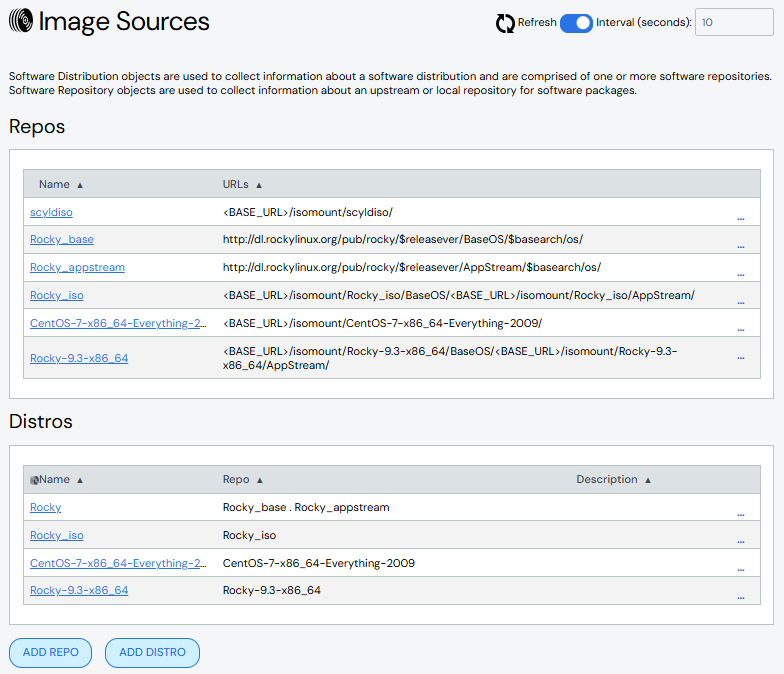This screenshot has width=784, height=674.
Task: Open ellipsis menu for the Rocky distro
Action: [x=740, y=514]
